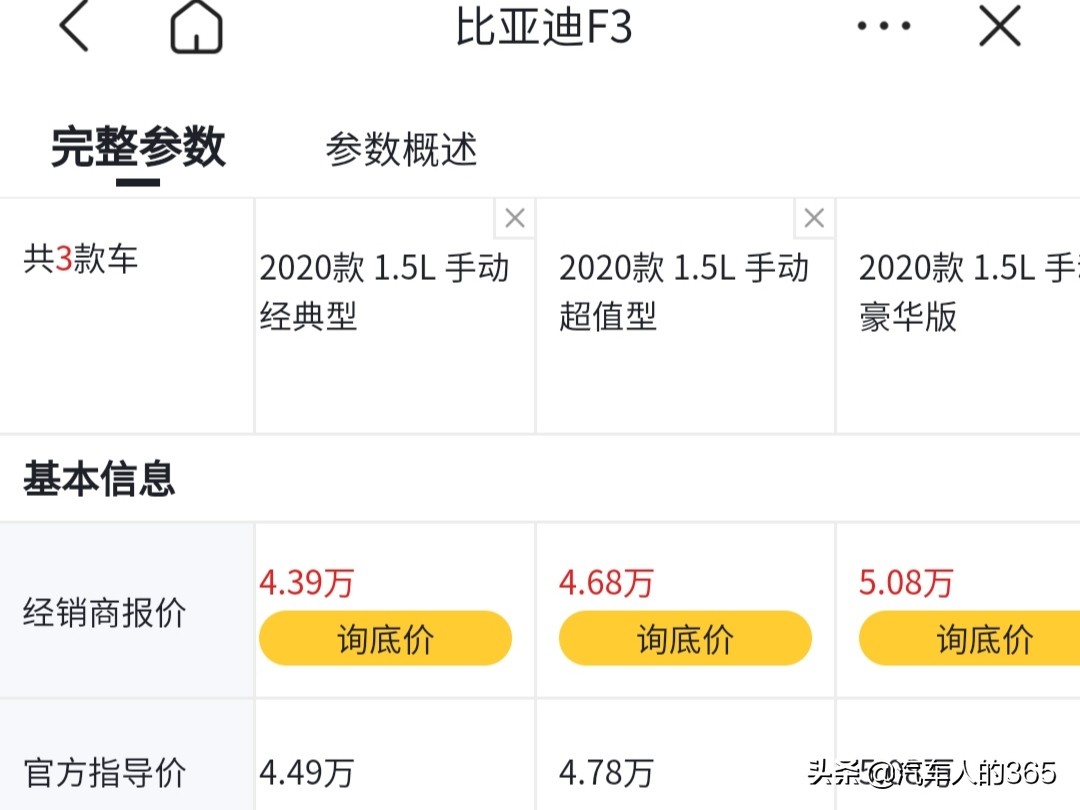The height and width of the screenshot is (810, 1080).
Task: Select the 2020款 1.5L 手动 超值型 header
Action: tap(683, 292)
